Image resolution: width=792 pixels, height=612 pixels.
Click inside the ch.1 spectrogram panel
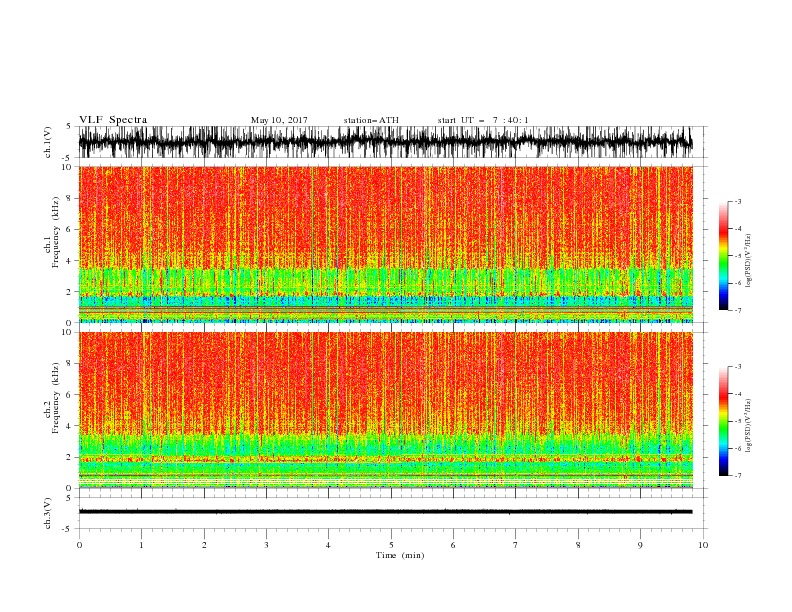[385, 244]
